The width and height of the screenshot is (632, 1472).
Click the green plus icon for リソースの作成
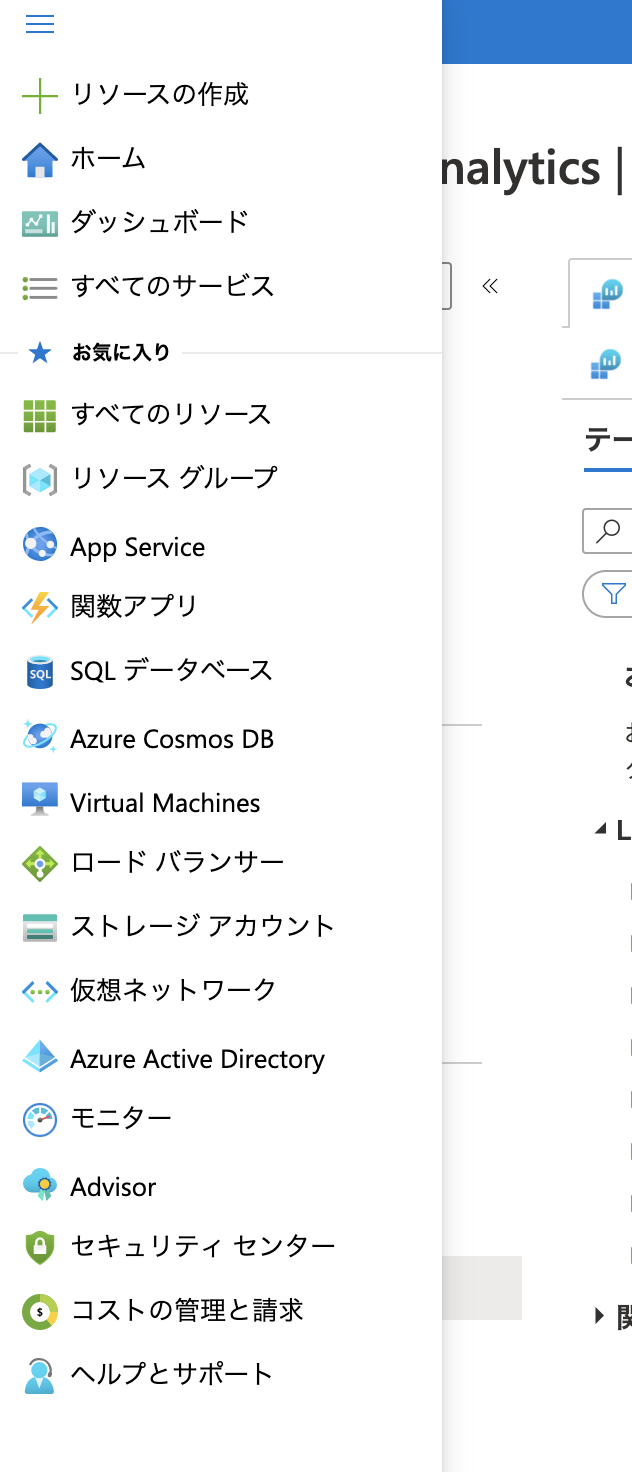pos(40,96)
